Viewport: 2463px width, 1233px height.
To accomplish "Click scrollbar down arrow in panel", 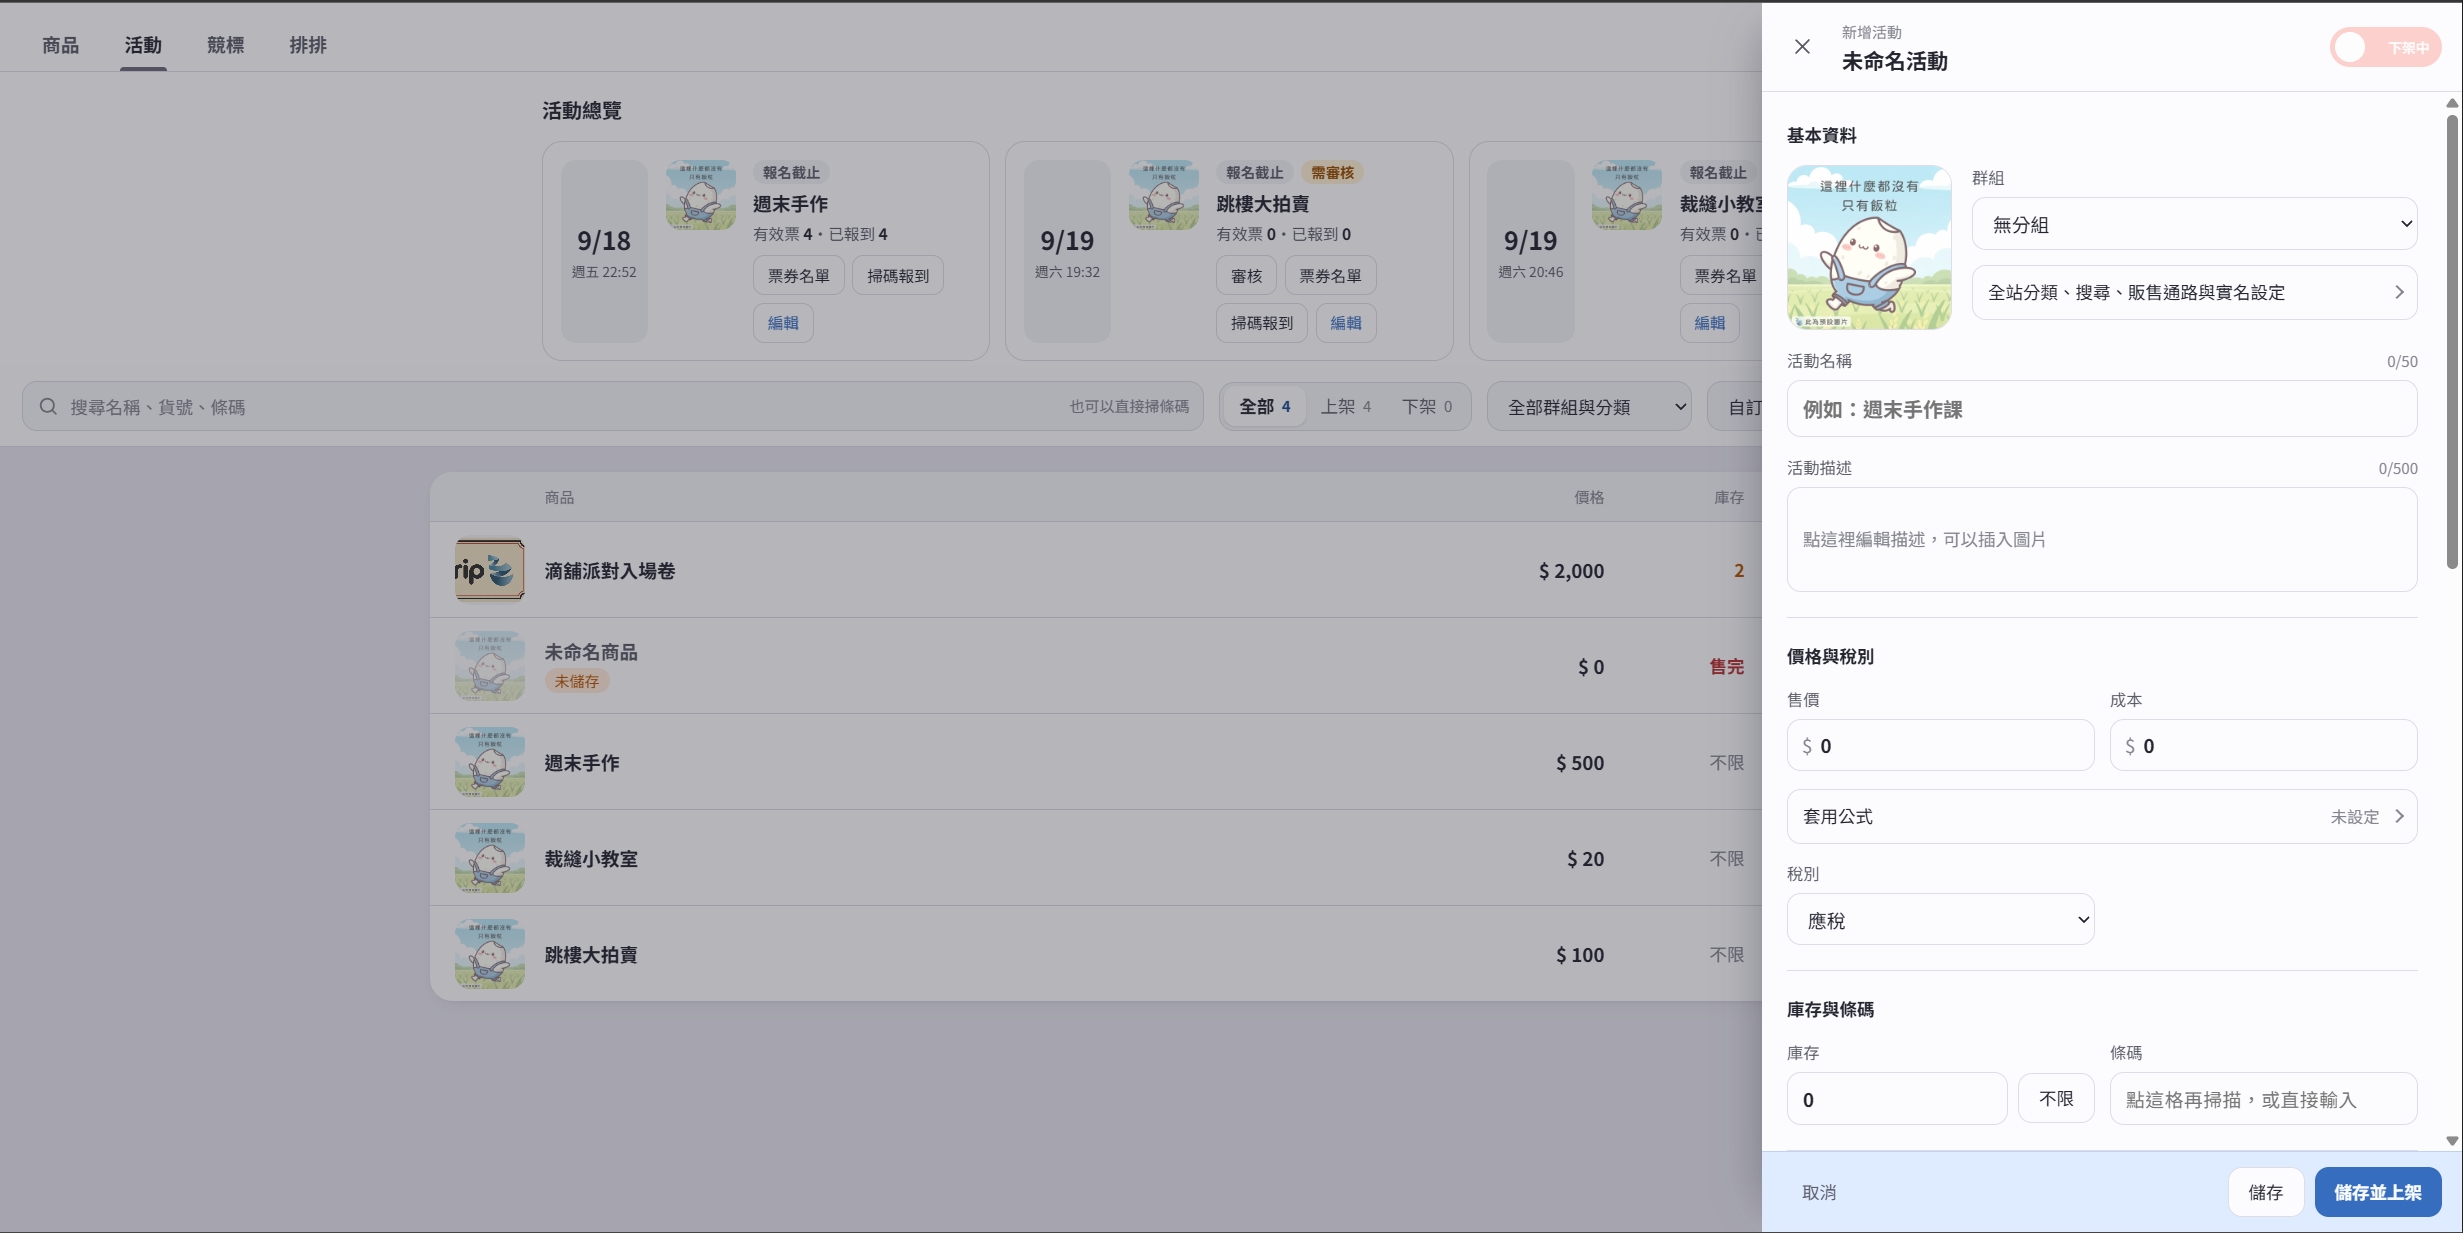I will [2452, 1141].
